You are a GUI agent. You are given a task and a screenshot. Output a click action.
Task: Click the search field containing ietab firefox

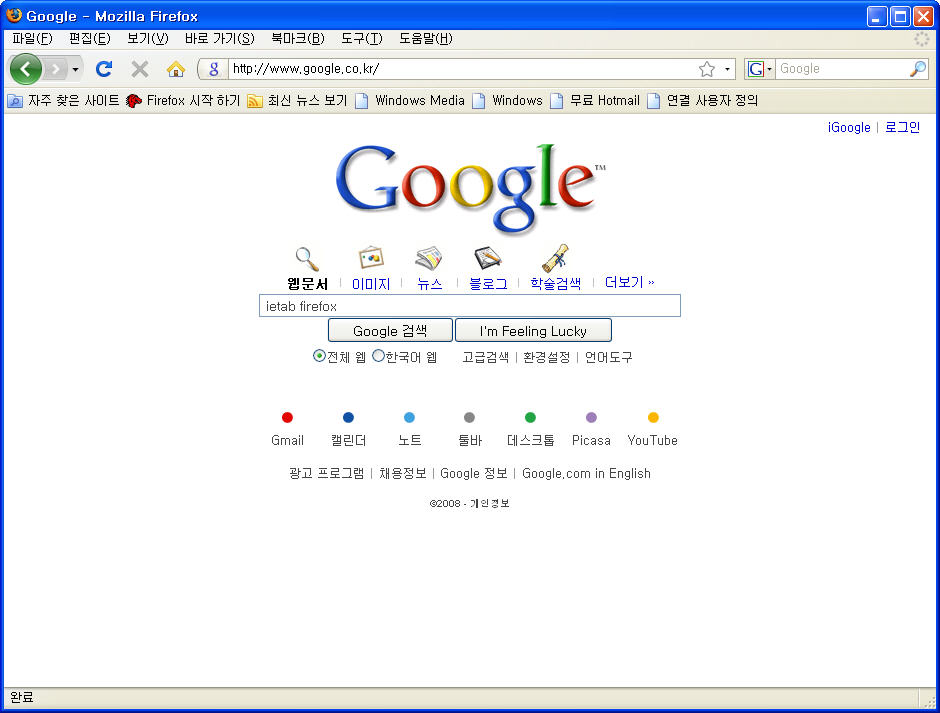pyautogui.click(x=470, y=306)
